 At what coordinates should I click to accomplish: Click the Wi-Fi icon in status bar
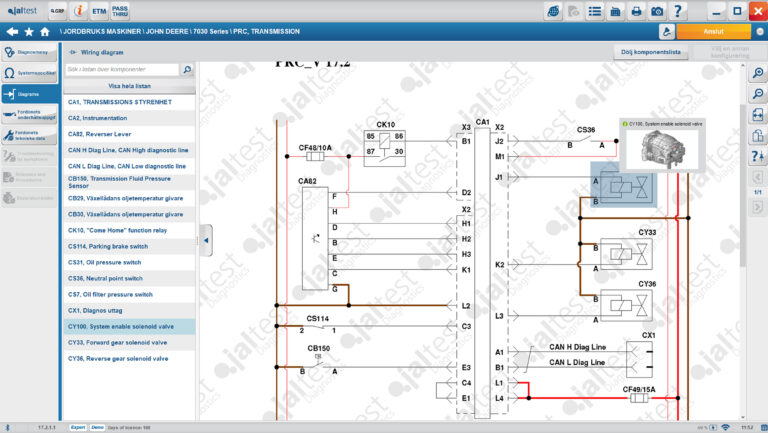[x=725, y=428]
